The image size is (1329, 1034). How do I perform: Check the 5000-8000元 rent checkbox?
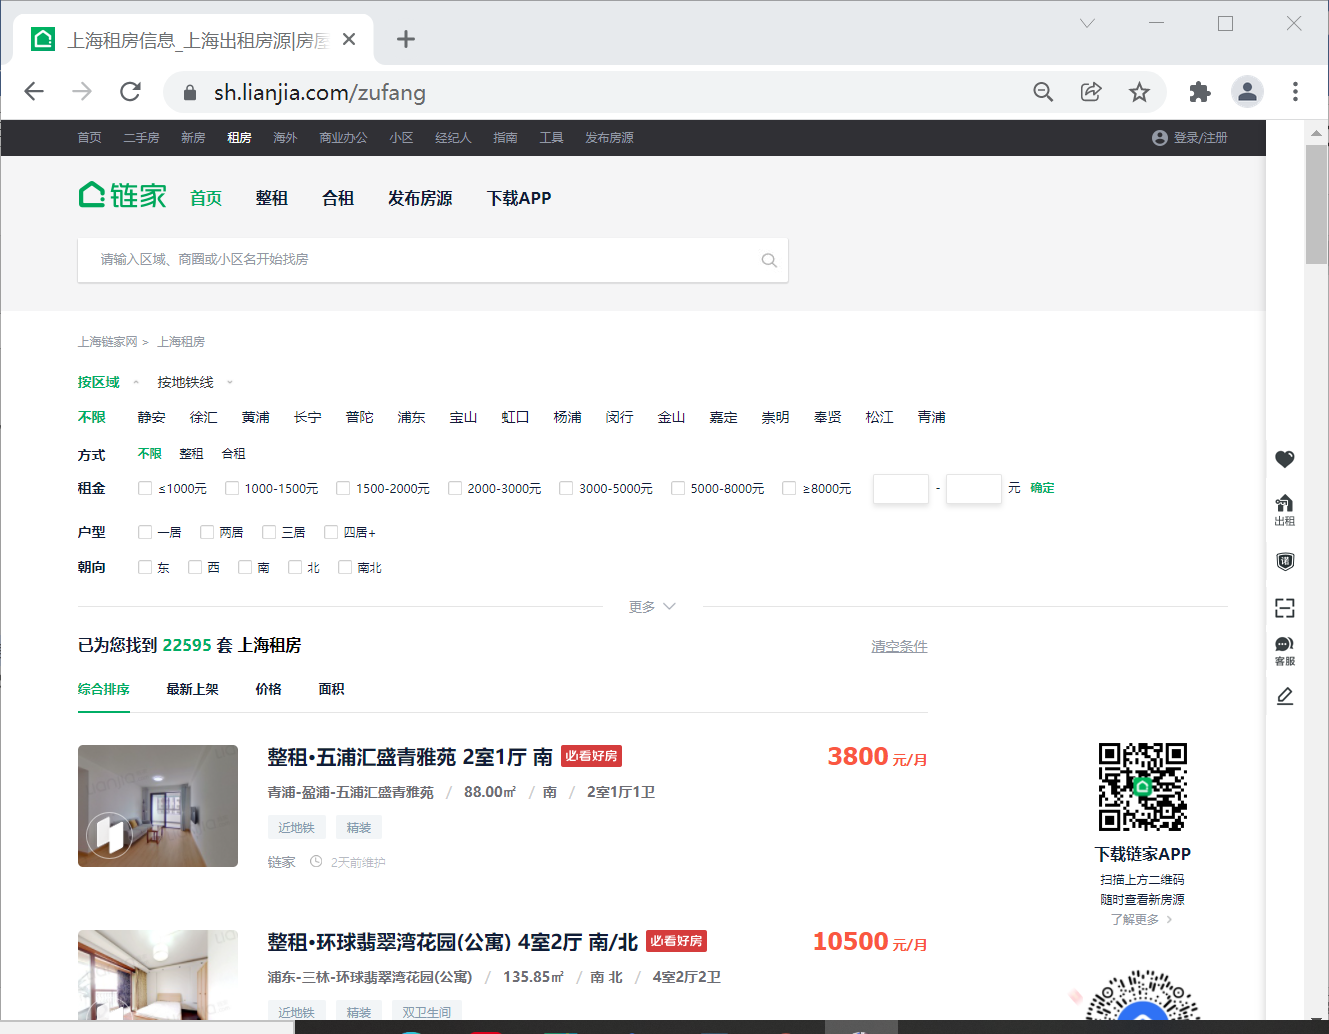point(678,488)
